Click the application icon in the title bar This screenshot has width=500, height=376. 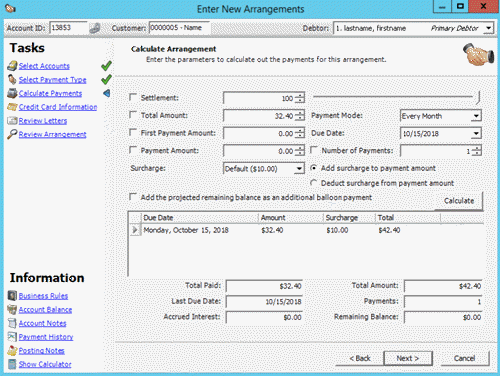click(10, 8)
